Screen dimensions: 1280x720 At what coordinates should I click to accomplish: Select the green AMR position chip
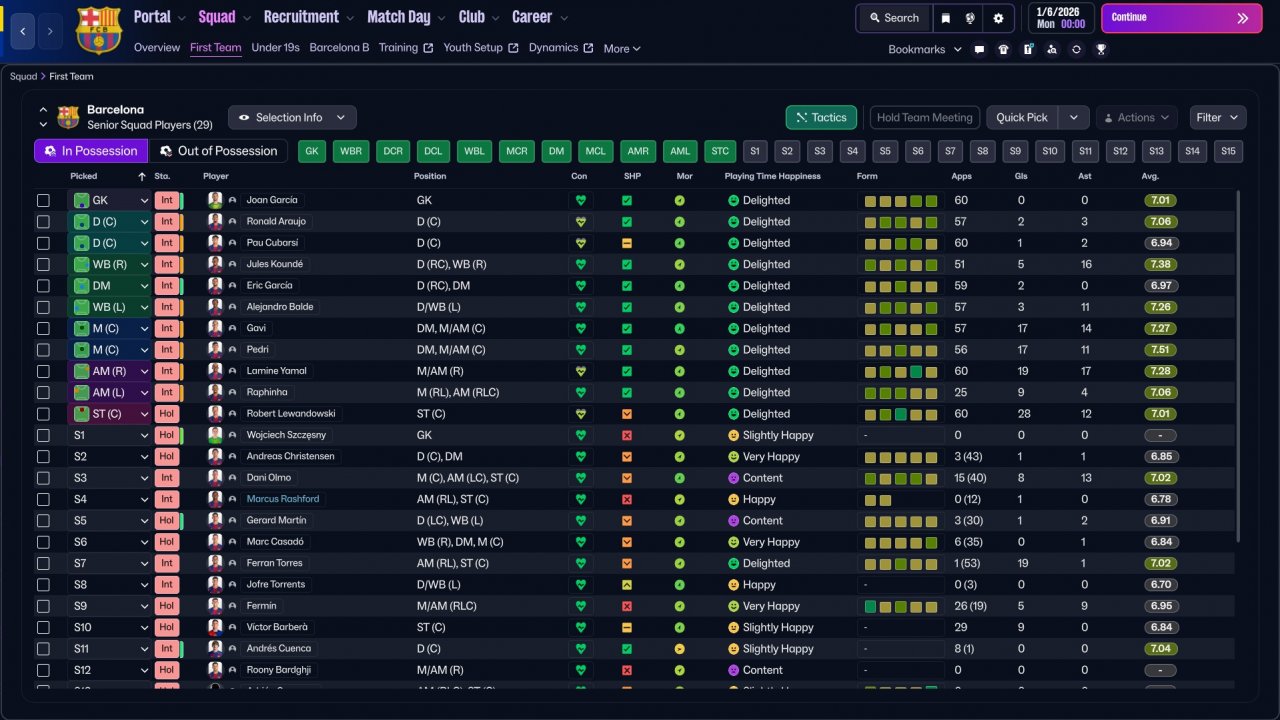tap(636, 151)
